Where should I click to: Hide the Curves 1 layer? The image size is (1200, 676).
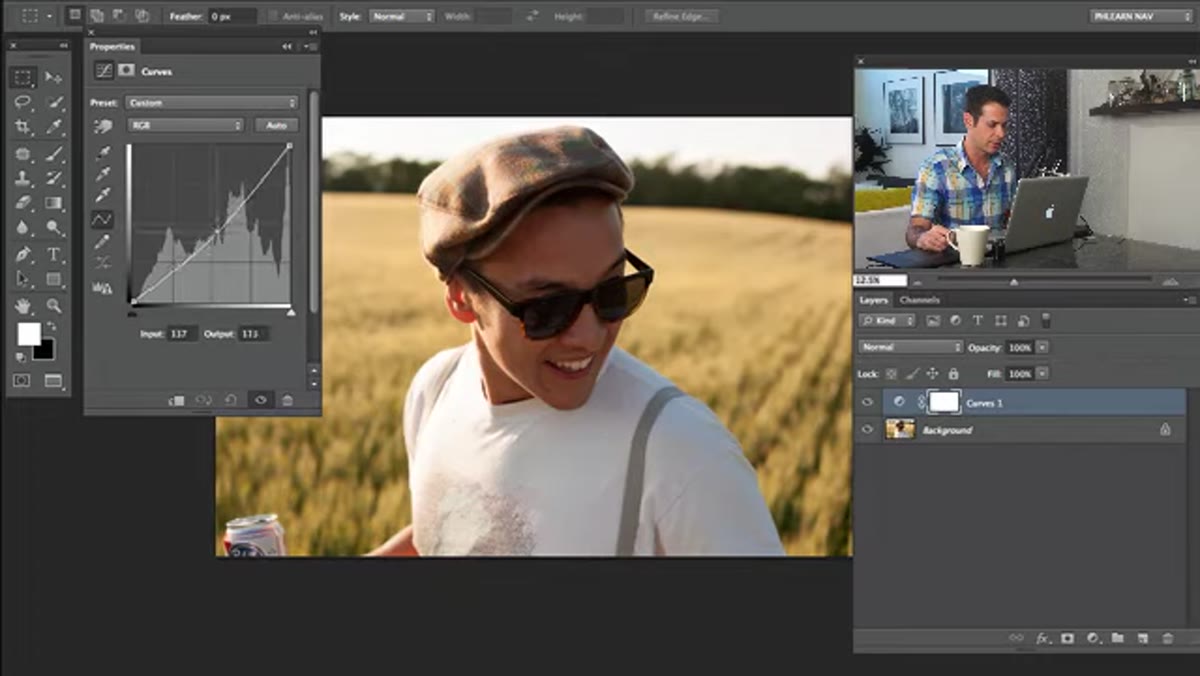click(868, 402)
